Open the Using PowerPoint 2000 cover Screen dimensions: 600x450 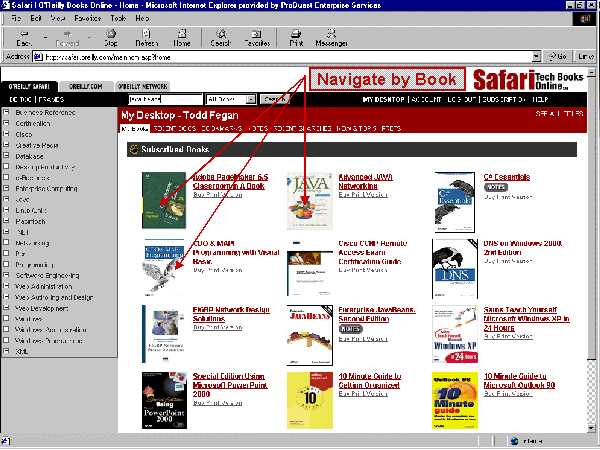(x=164, y=400)
